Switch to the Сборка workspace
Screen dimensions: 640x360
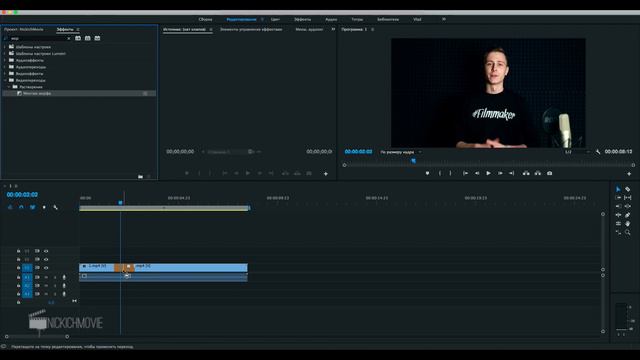click(205, 19)
